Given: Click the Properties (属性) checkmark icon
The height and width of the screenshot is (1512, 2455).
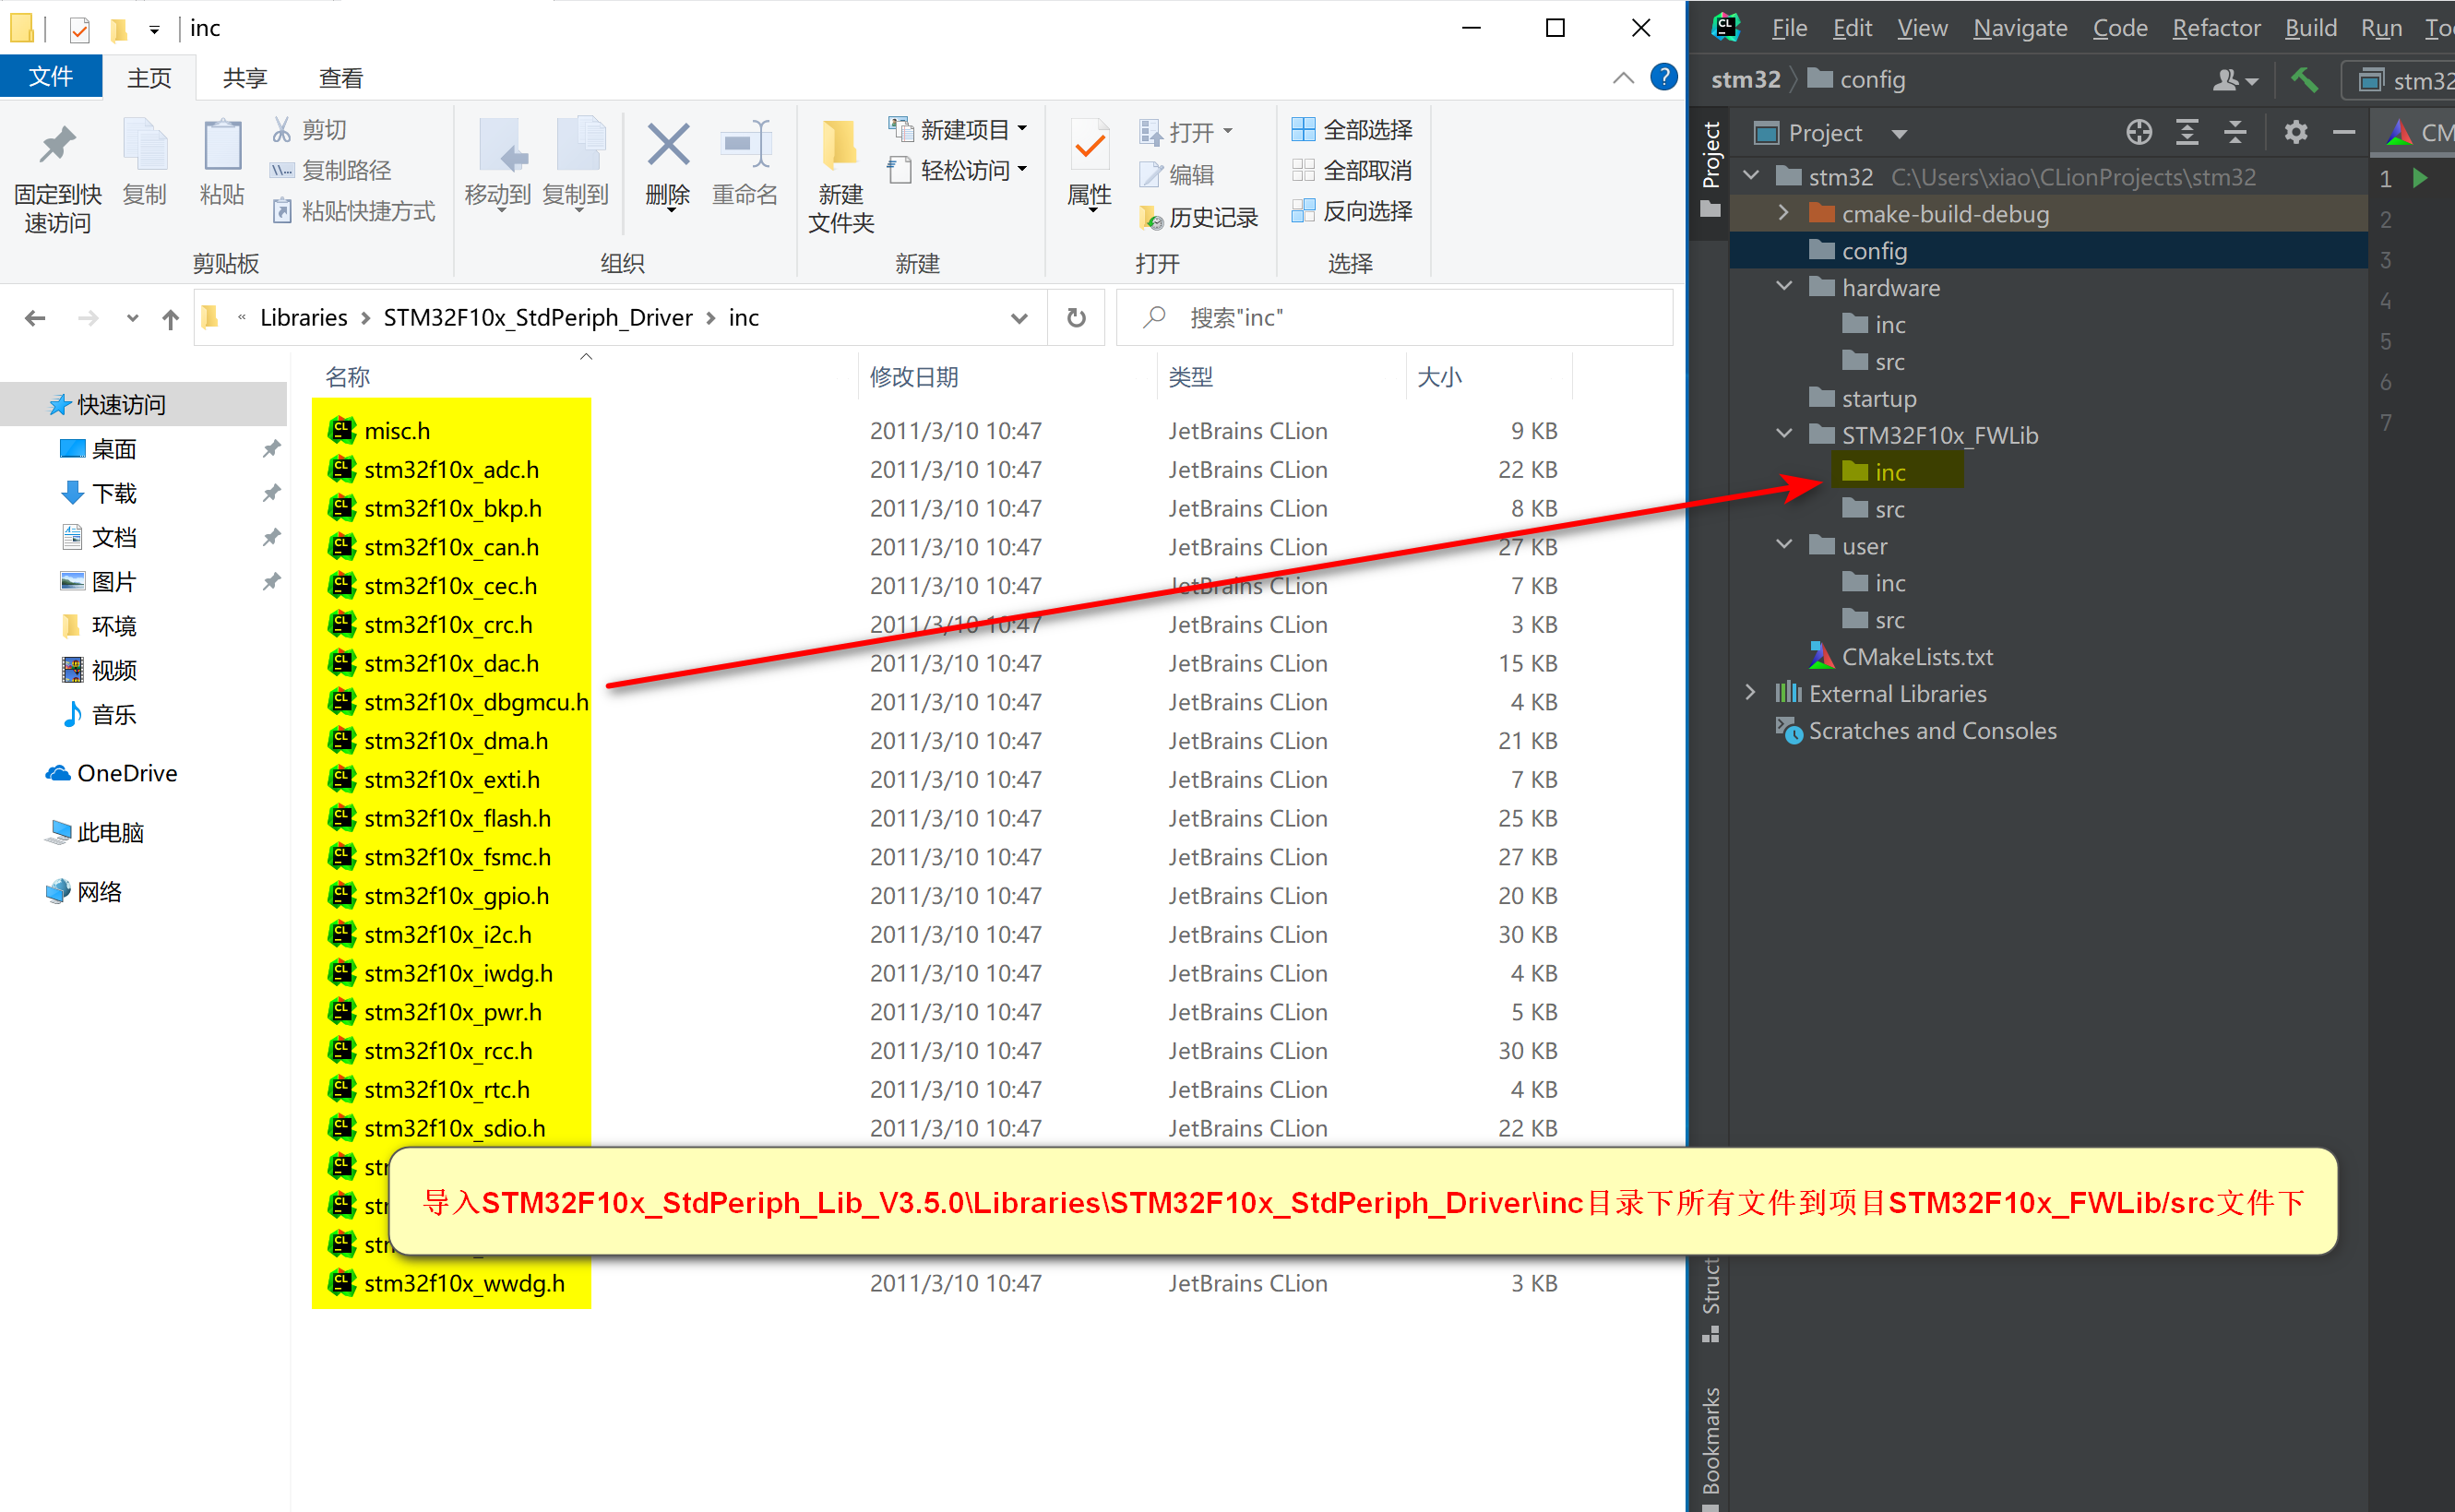Looking at the screenshot, I should click(1089, 146).
